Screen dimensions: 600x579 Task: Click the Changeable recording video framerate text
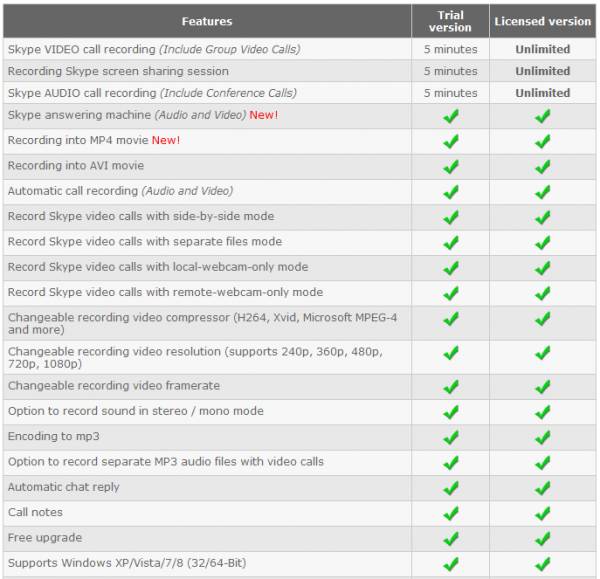tap(114, 386)
